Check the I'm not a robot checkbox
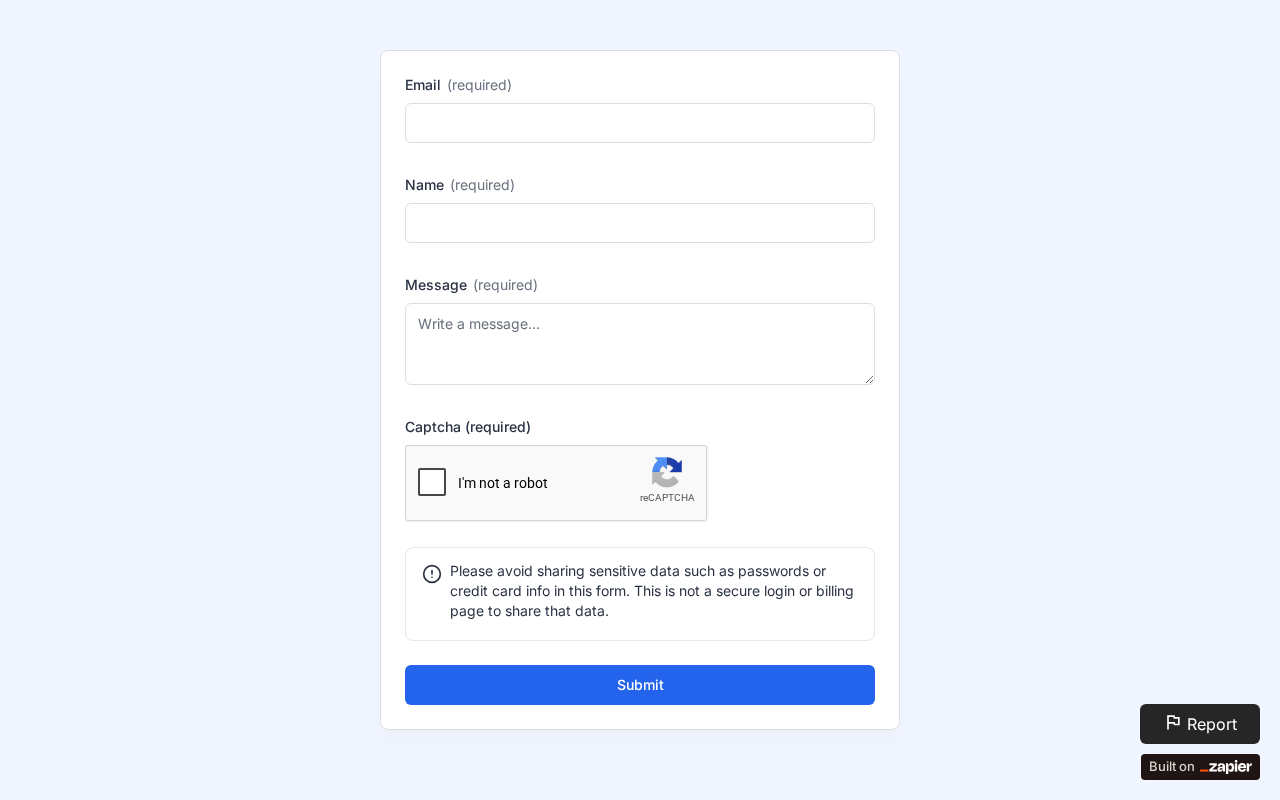 click(432, 482)
